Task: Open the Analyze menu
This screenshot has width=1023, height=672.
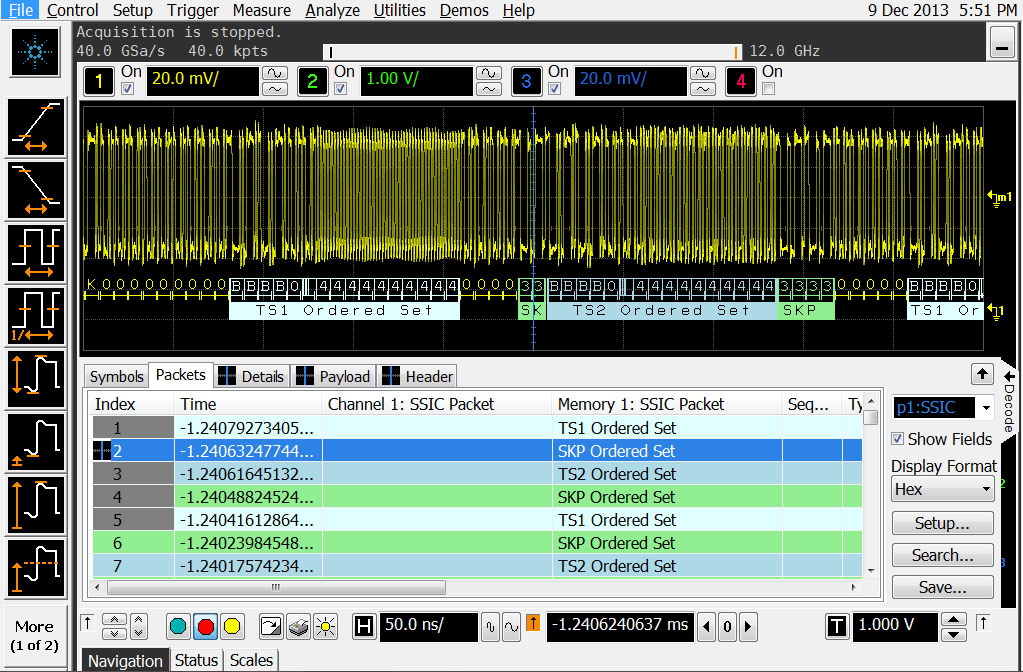Action: point(332,10)
